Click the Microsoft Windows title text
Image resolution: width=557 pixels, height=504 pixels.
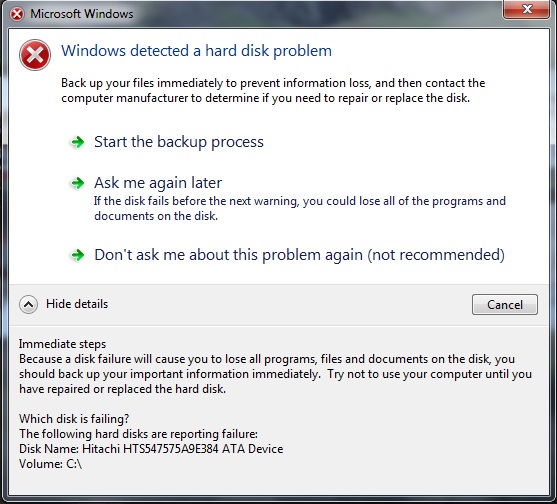(82, 14)
